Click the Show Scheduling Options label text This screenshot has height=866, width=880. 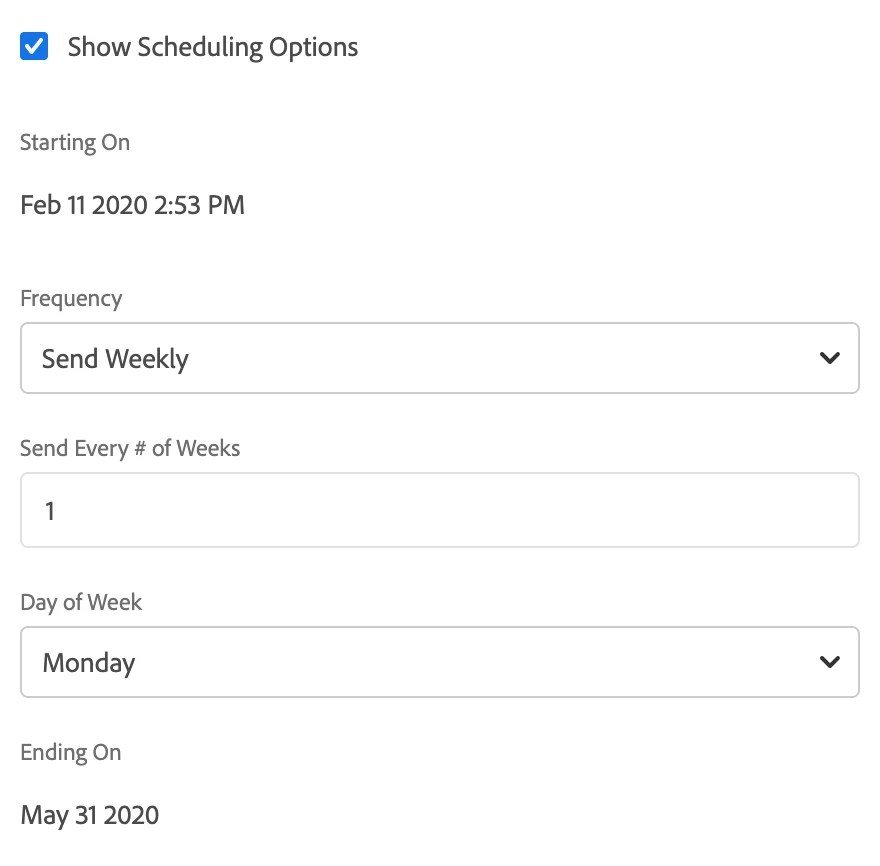click(212, 47)
